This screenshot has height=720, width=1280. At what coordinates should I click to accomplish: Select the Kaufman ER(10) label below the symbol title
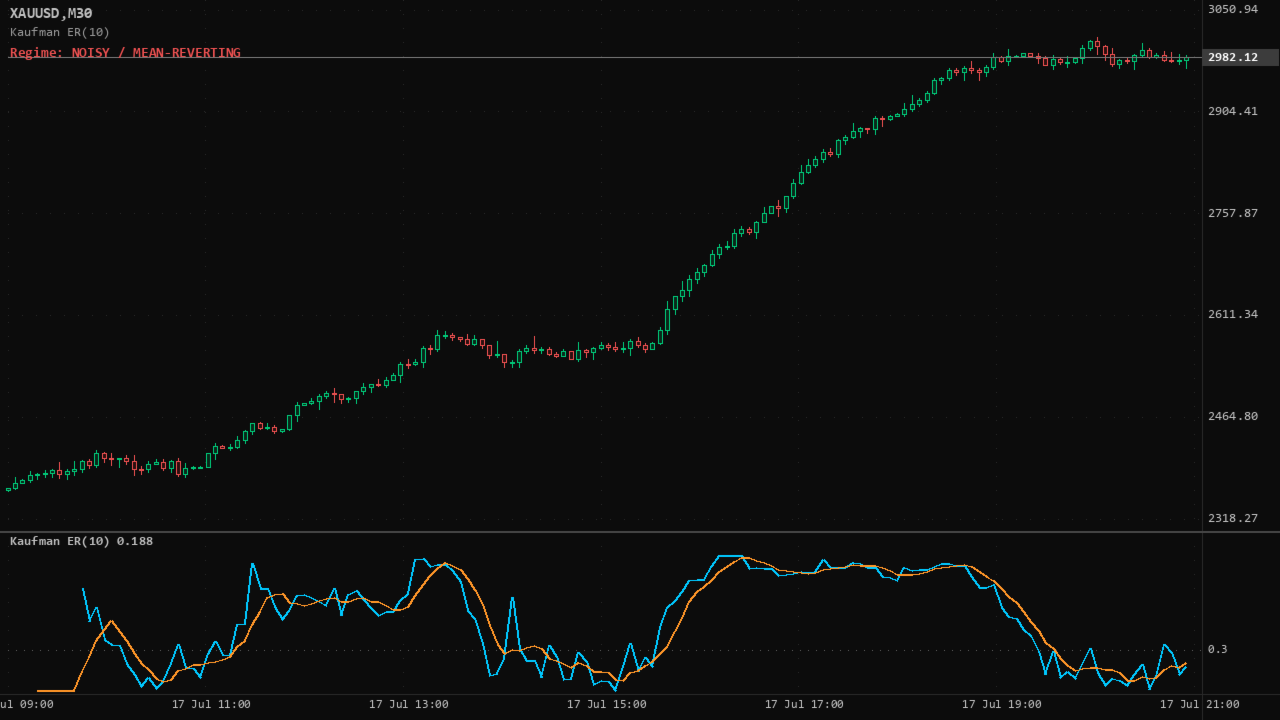(60, 32)
